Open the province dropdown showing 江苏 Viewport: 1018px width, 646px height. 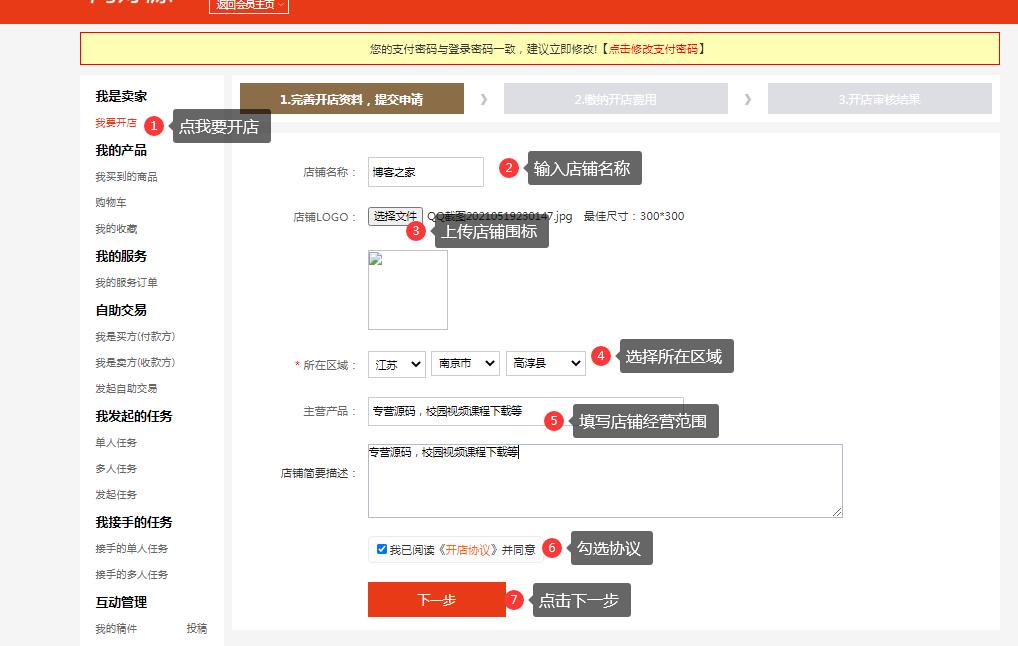click(396, 364)
